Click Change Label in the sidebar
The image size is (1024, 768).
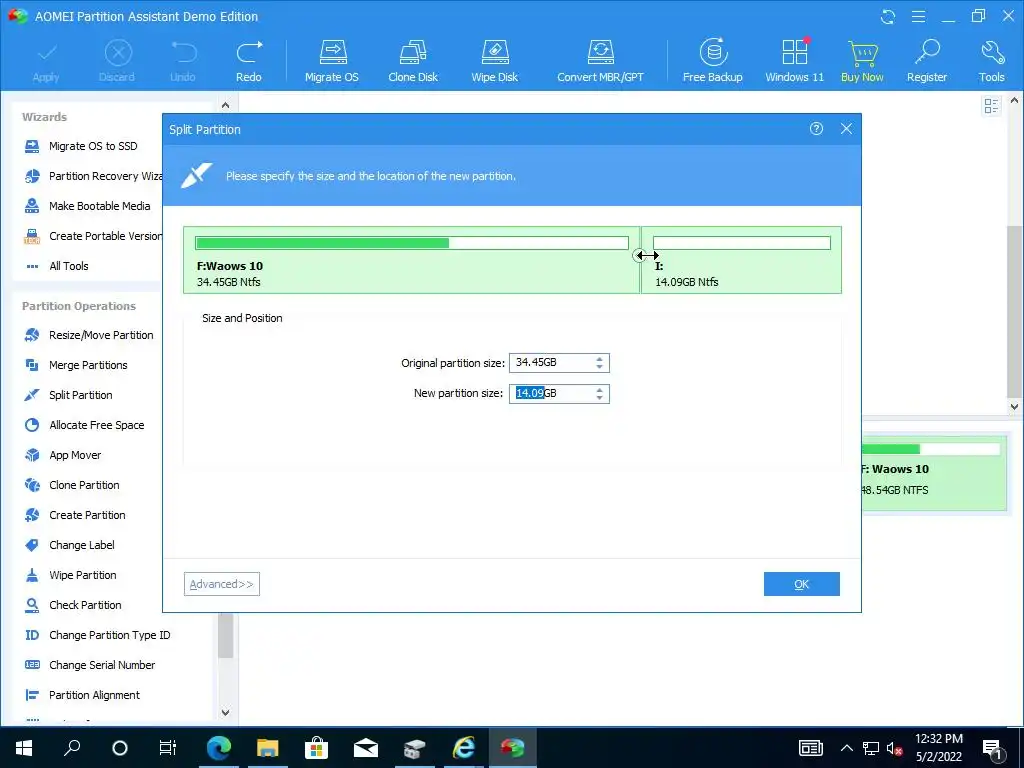pyautogui.click(x=69, y=545)
